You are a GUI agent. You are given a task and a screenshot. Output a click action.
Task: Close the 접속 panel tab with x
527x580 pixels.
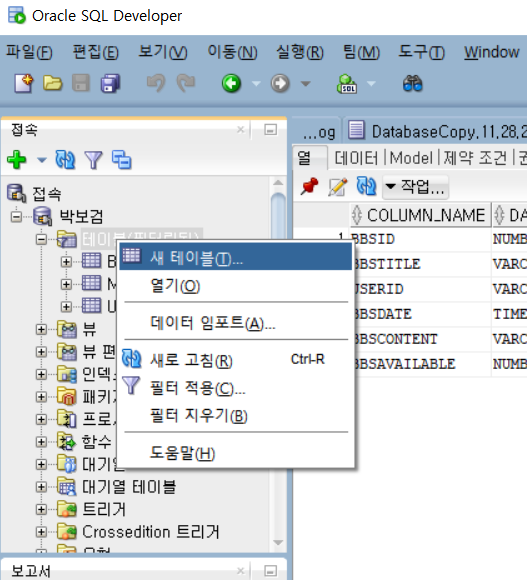[x=240, y=129]
